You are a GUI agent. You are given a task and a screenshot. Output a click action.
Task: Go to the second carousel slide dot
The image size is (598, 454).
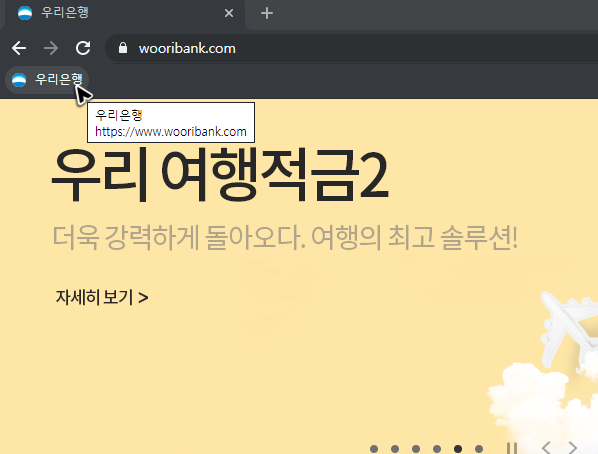pos(395,449)
